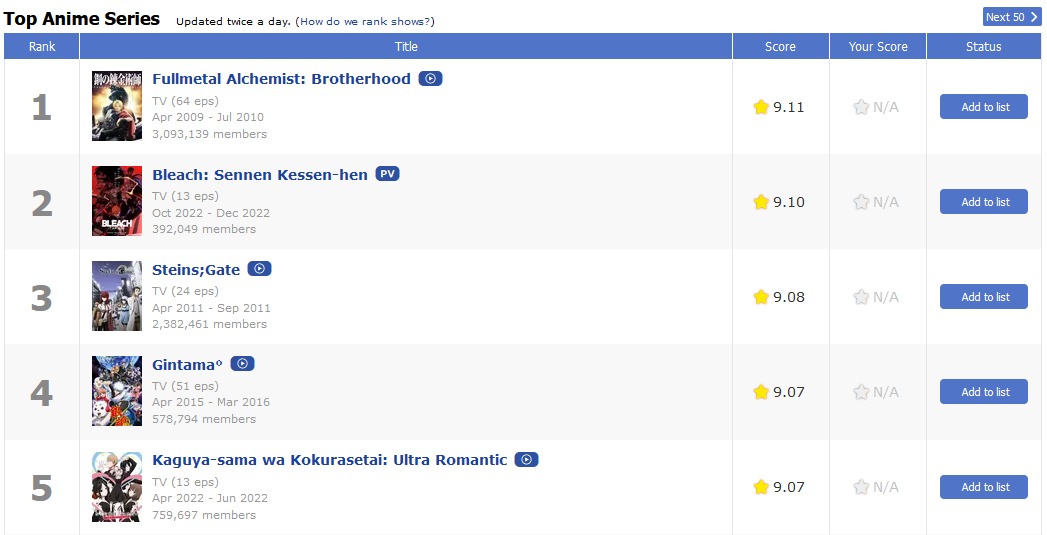Watch the Steins;Gate episode video icon
1047x535 pixels.
click(259, 269)
